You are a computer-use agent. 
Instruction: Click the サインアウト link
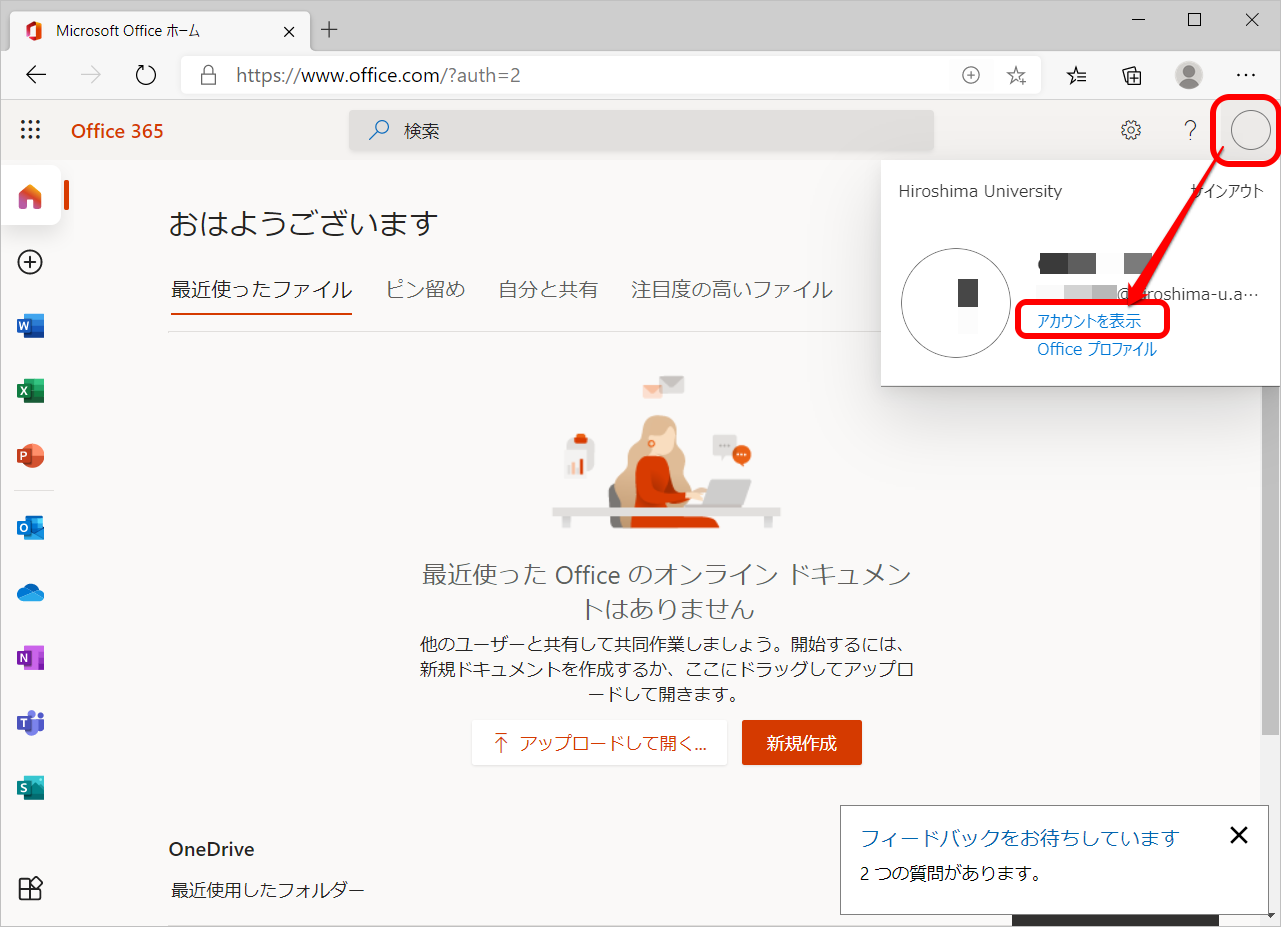coord(1227,191)
